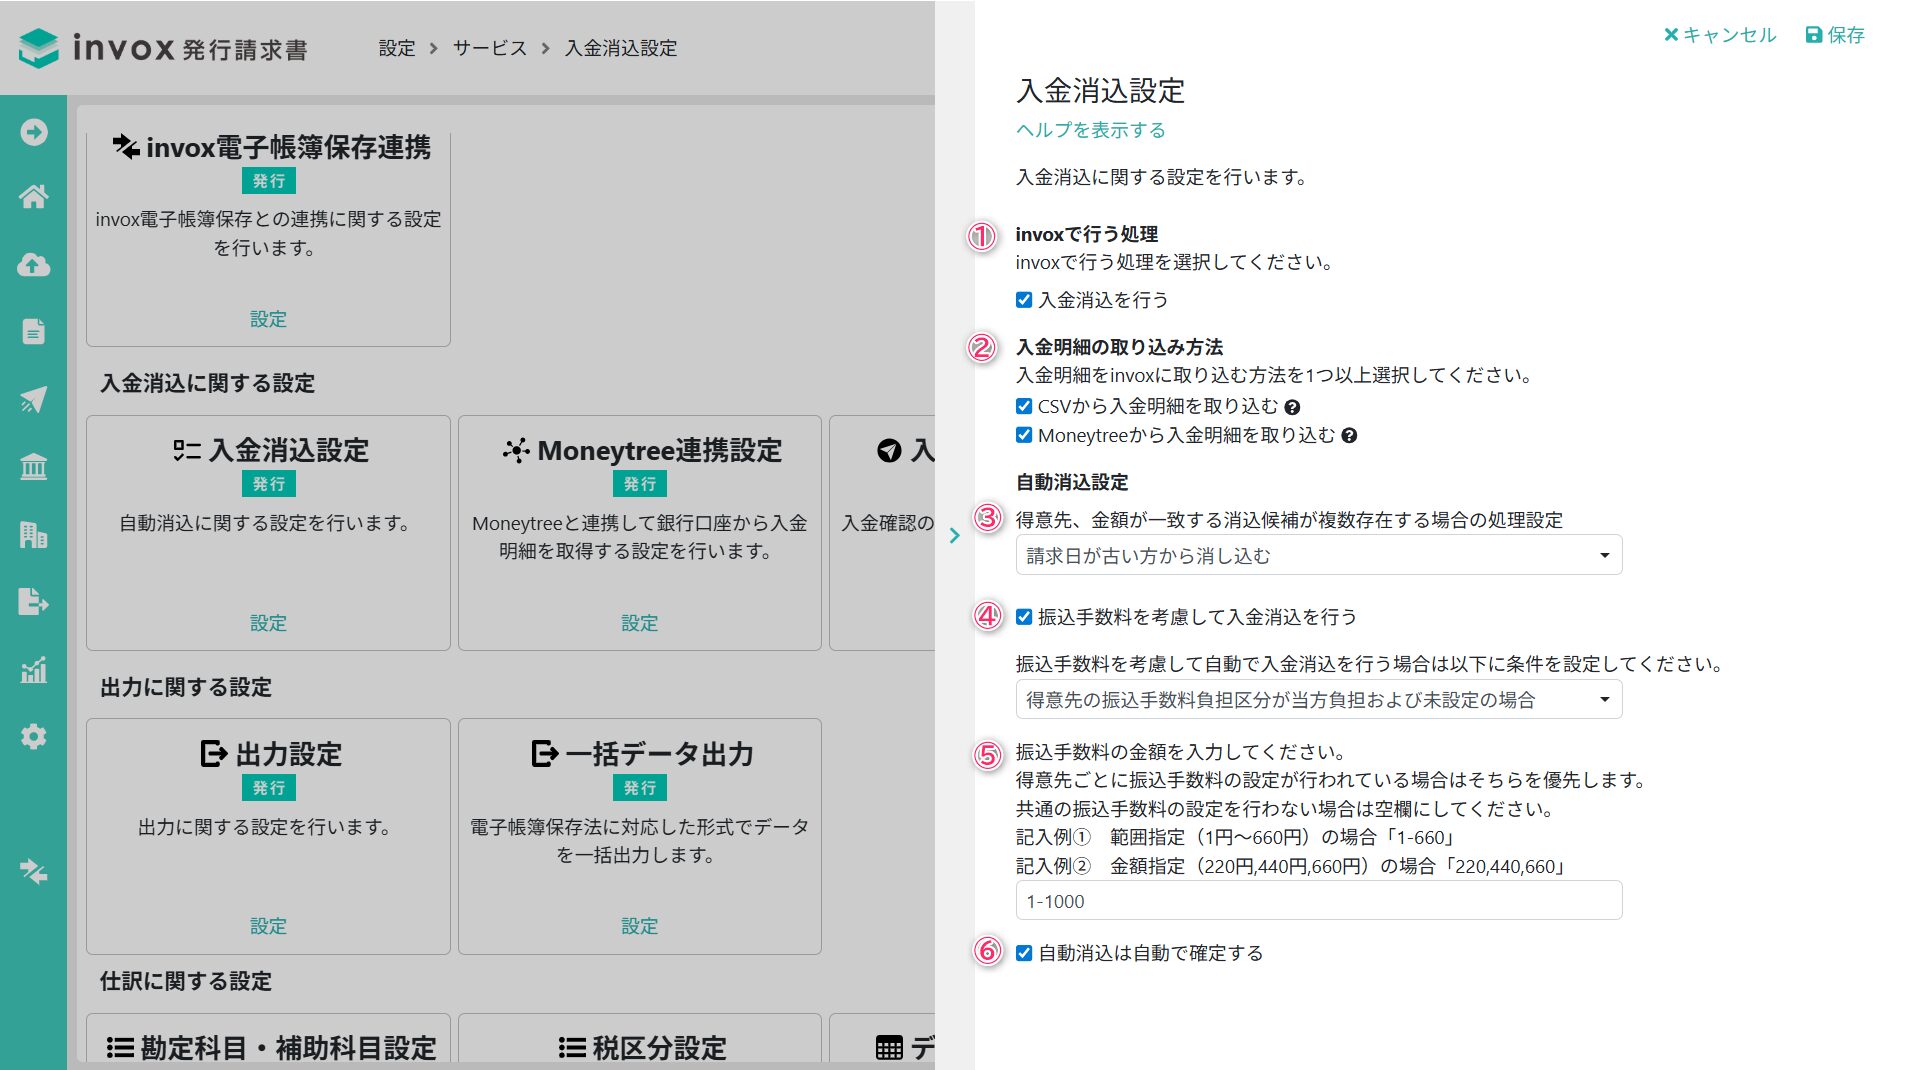1920x1070 pixels.
Task: Click the 仕訳に関する設定 section heading
Action: tap(186, 981)
